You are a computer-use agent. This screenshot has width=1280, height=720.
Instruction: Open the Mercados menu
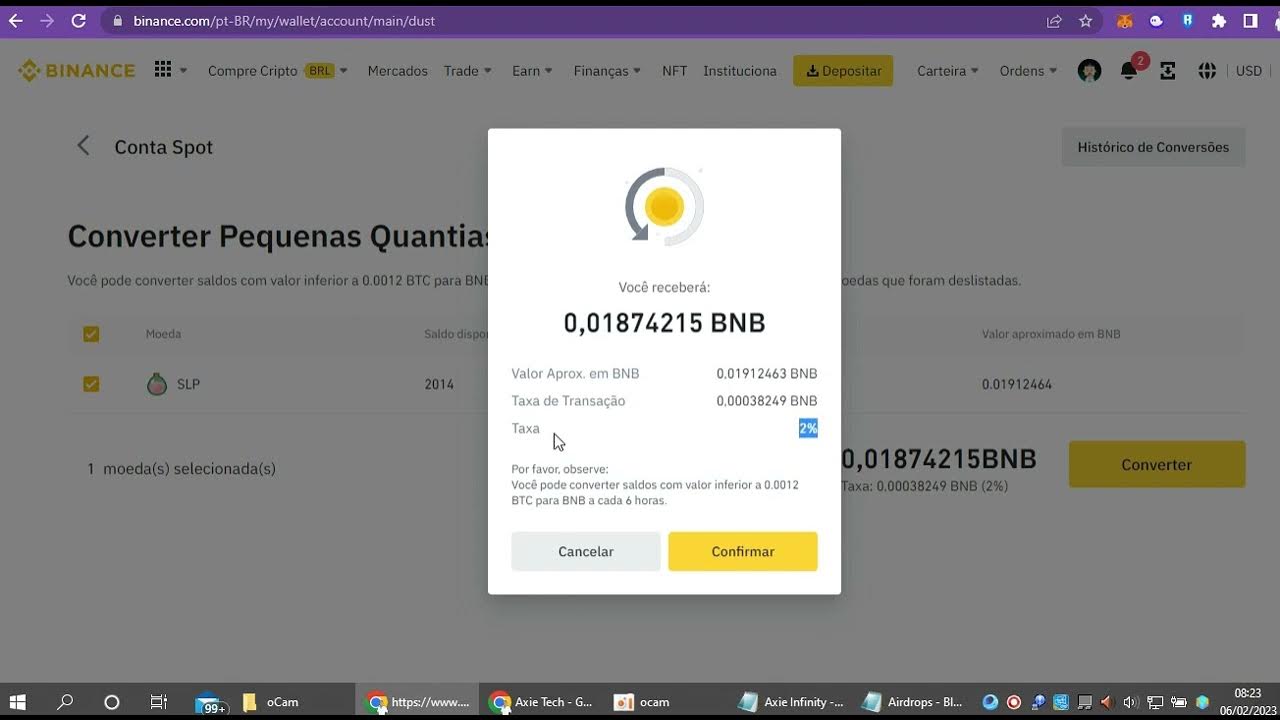click(397, 71)
